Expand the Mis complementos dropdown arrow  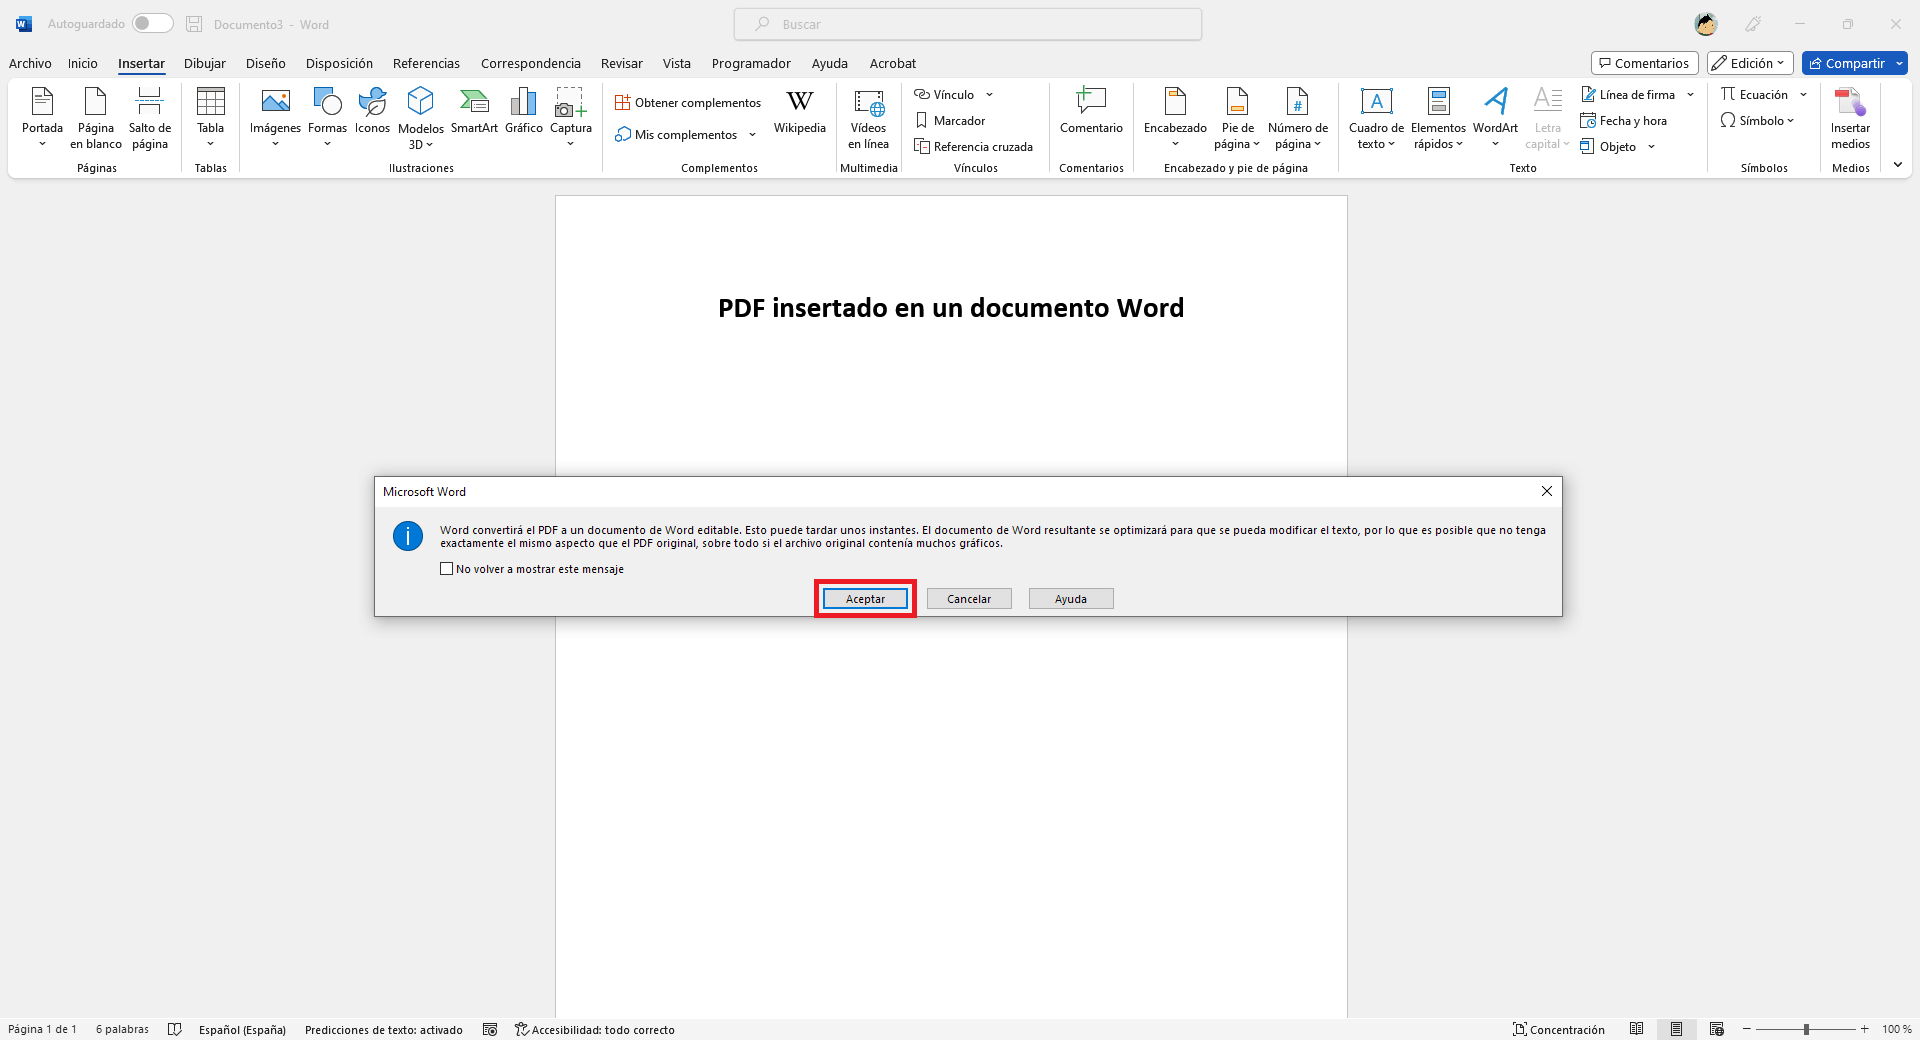pyautogui.click(x=752, y=135)
